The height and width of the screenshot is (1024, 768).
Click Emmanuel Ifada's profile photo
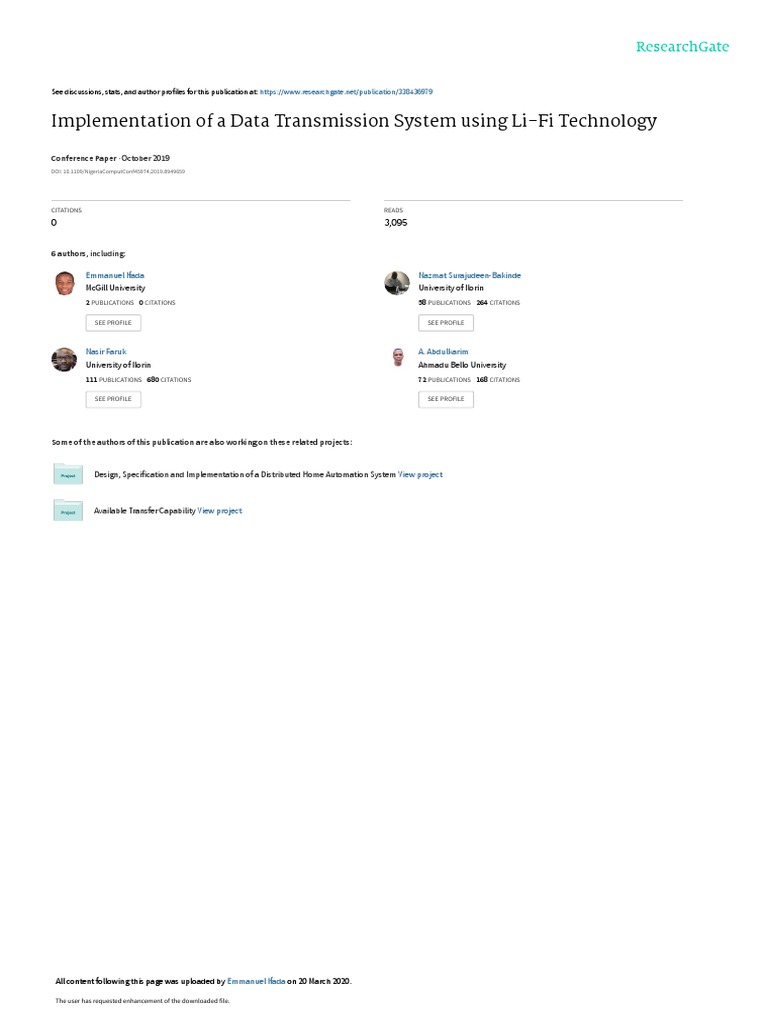pos(64,283)
